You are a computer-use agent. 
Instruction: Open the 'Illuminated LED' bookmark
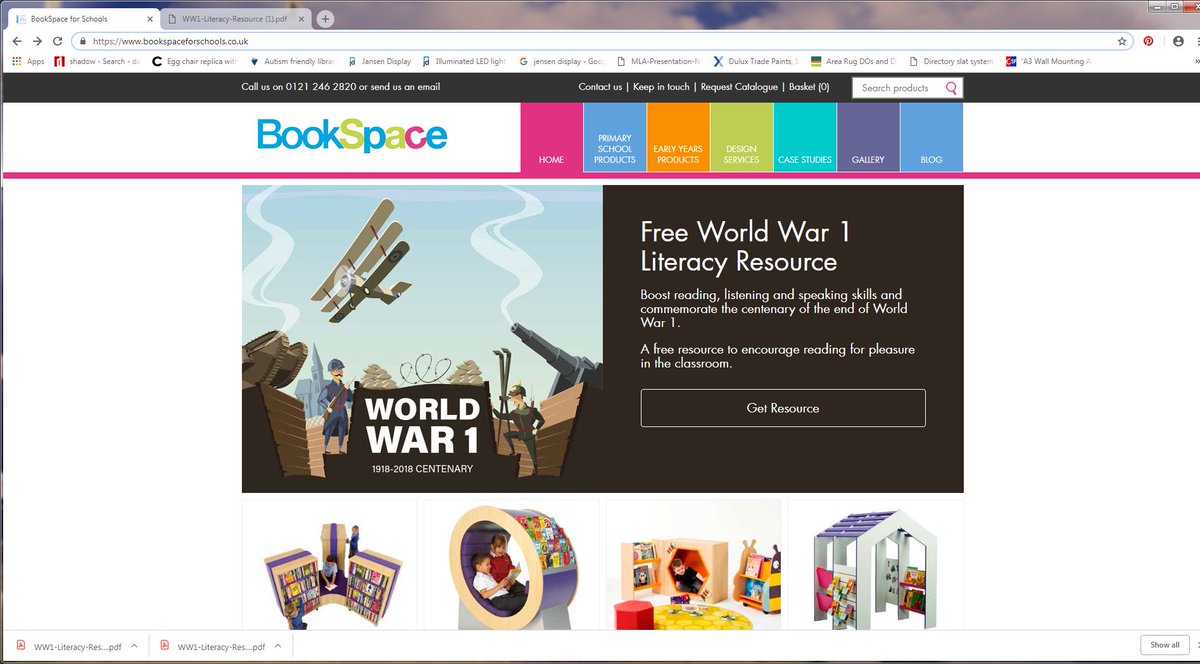tap(464, 61)
